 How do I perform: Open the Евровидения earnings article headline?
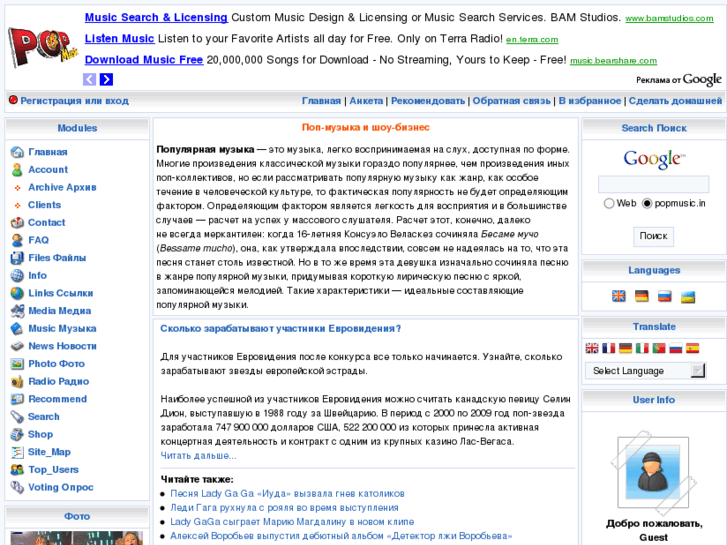coord(281,328)
